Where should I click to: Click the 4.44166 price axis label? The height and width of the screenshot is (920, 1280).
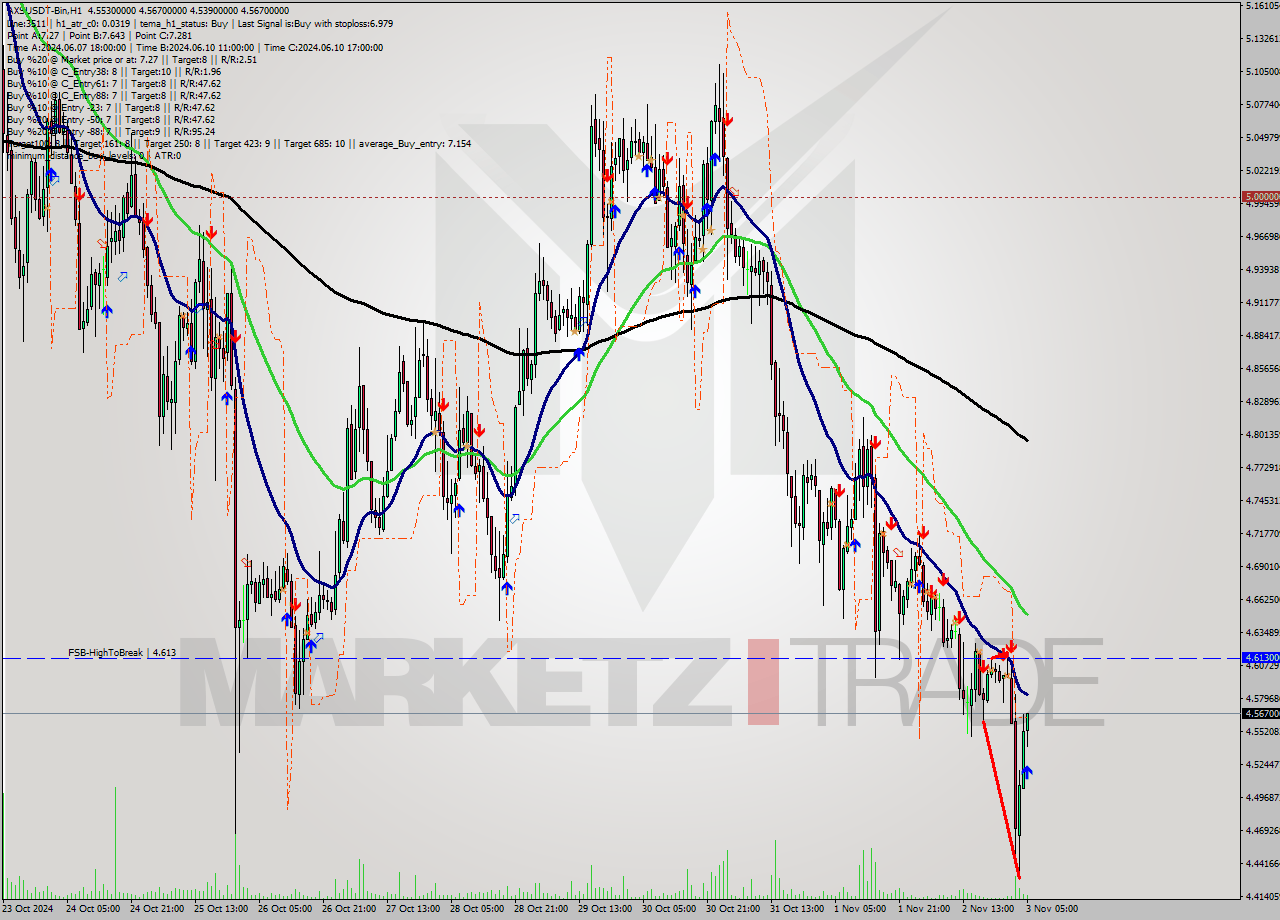1263,863
